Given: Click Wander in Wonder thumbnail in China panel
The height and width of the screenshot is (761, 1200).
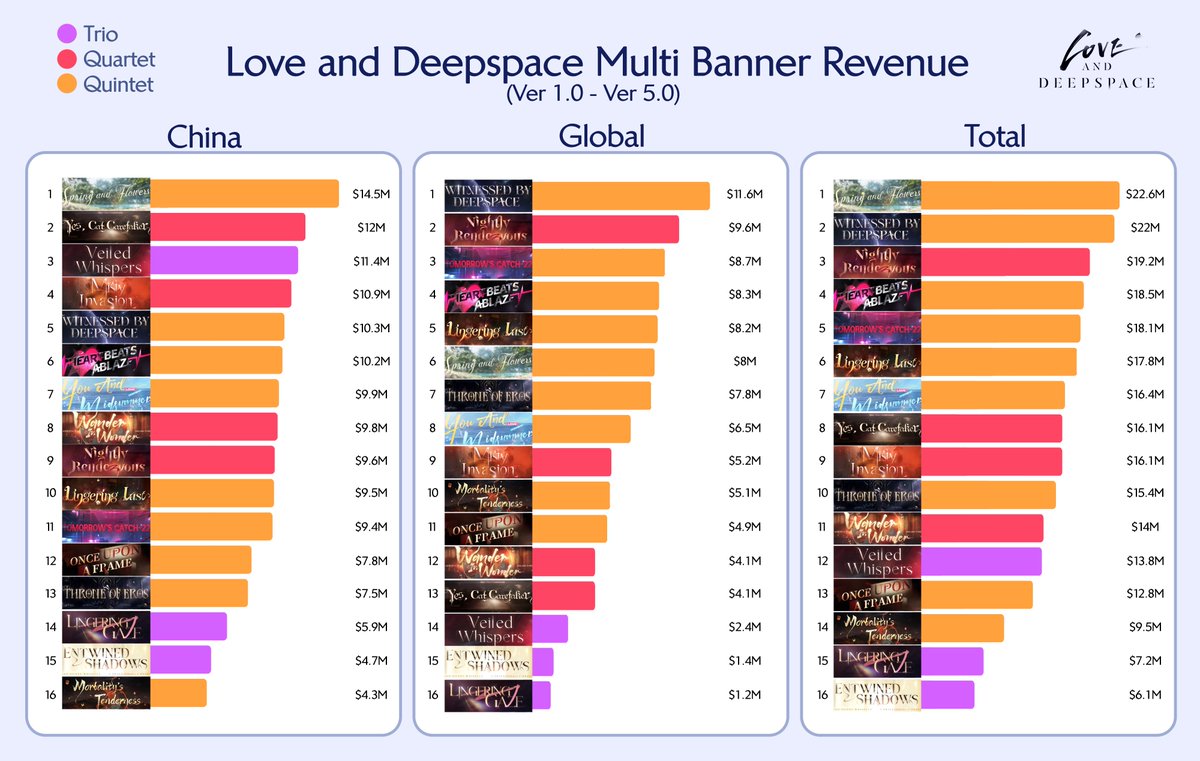Looking at the screenshot, I should (106, 426).
